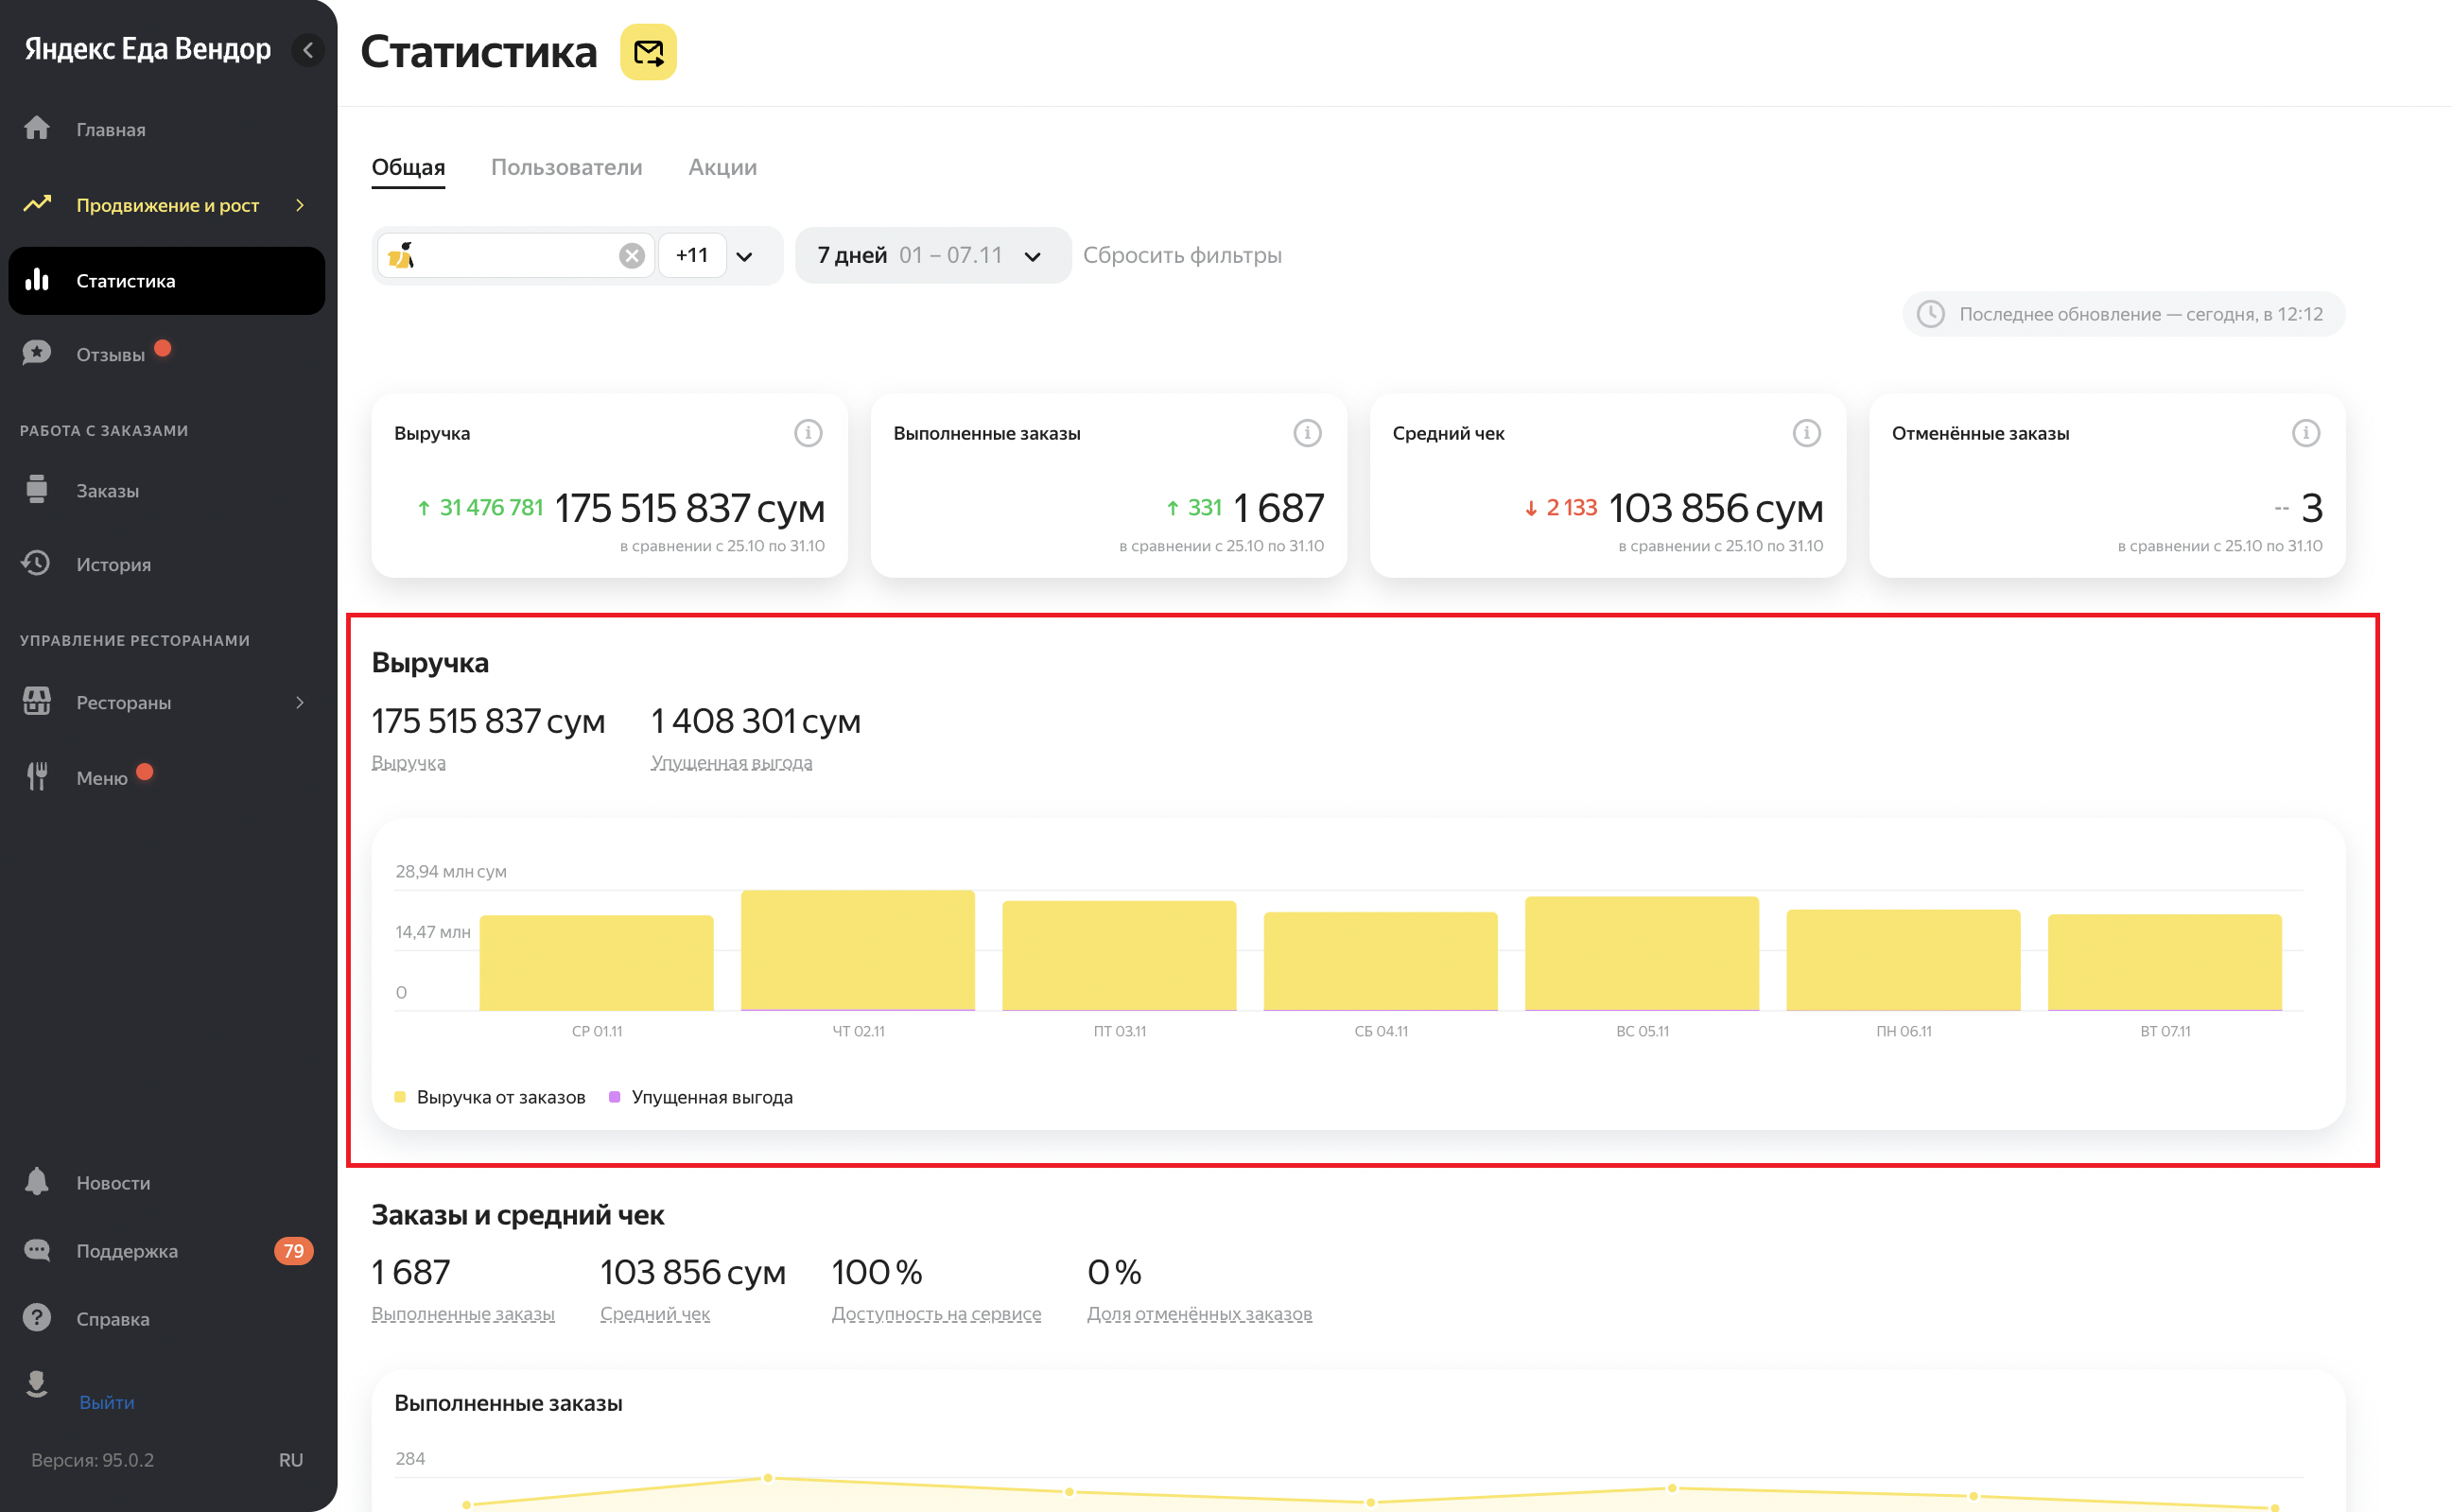Clear the restaurant filter with X icon
The height and width of the screenshot is (1512, 2452).
tap(632, 256)
